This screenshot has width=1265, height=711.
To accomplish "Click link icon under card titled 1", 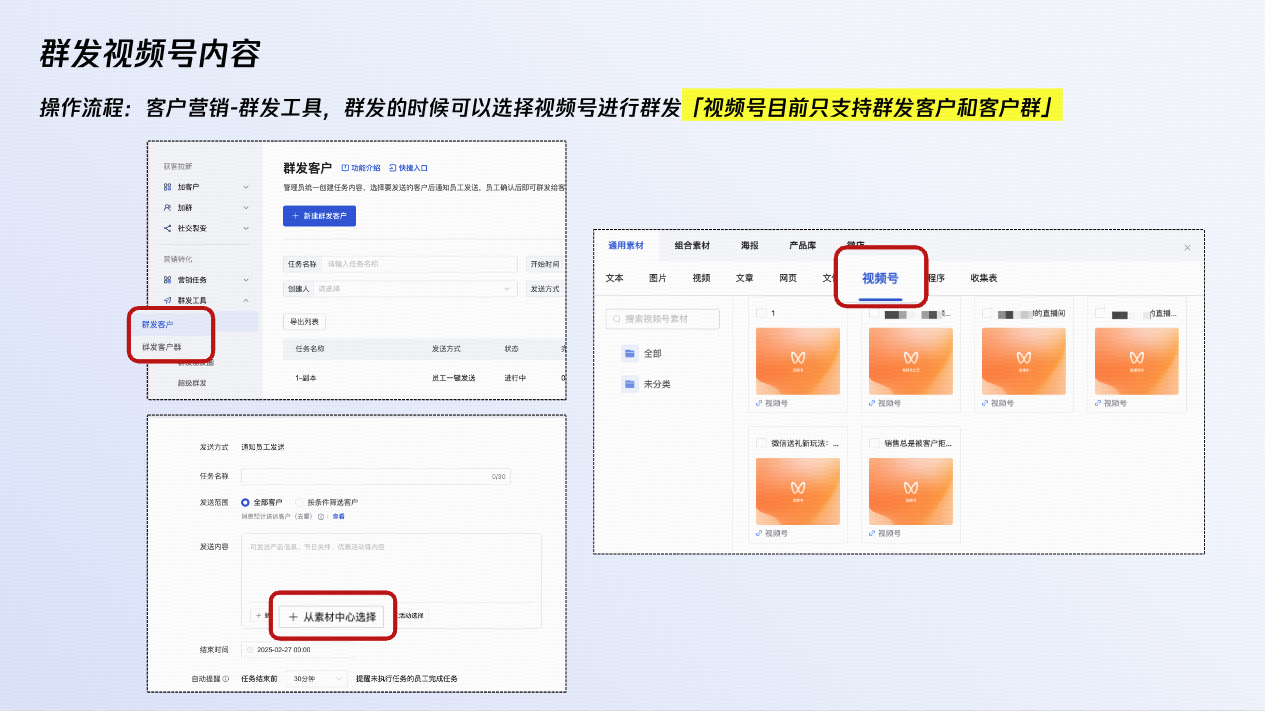I will coord(759,403).
